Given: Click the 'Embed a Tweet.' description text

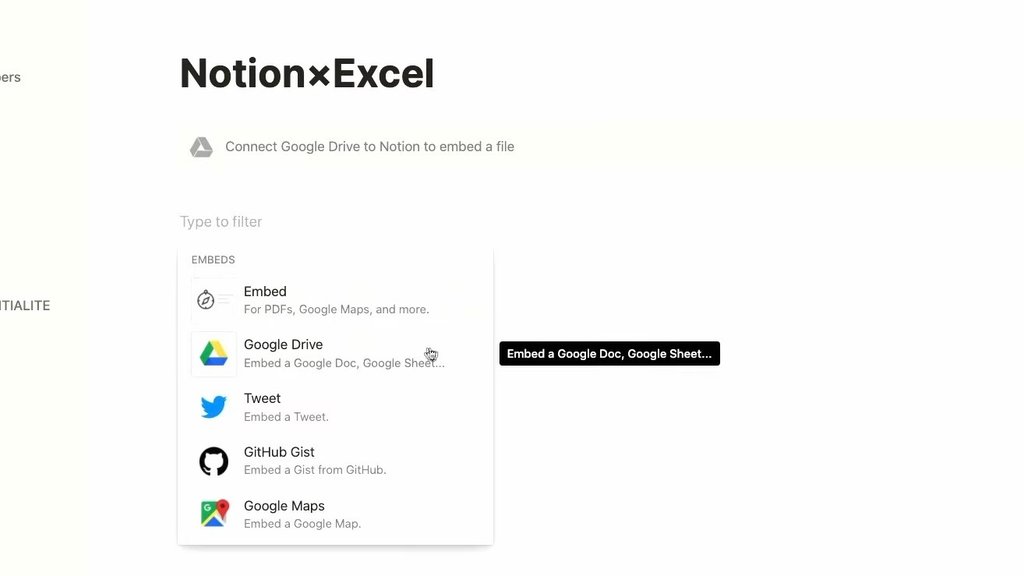Looking at the screenshot, I should [x=286, y=417].
